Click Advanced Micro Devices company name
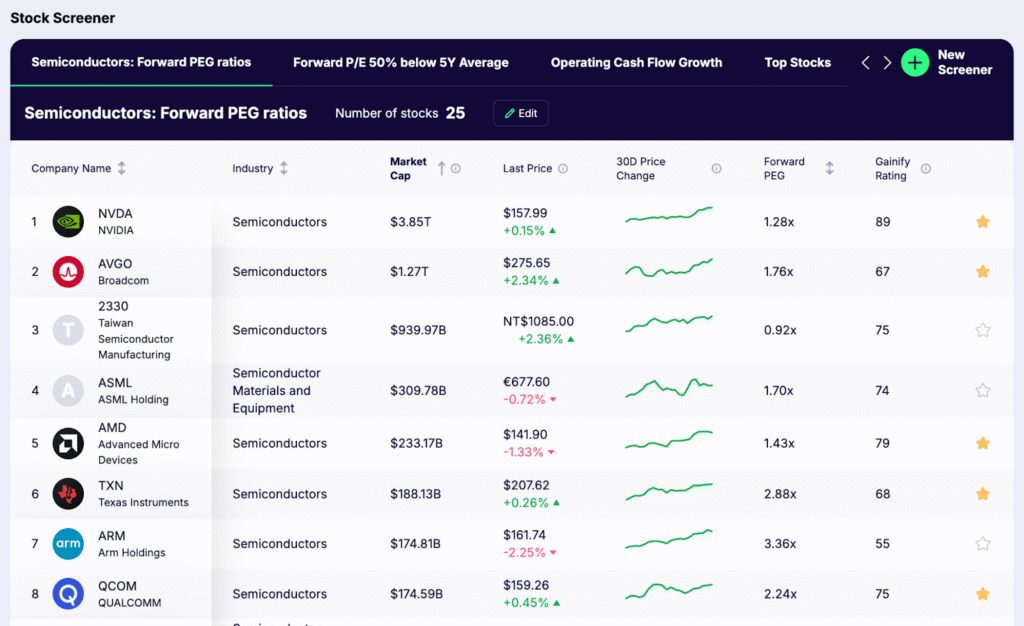This screenshot has height=626, width=1024. pos(138,452)
